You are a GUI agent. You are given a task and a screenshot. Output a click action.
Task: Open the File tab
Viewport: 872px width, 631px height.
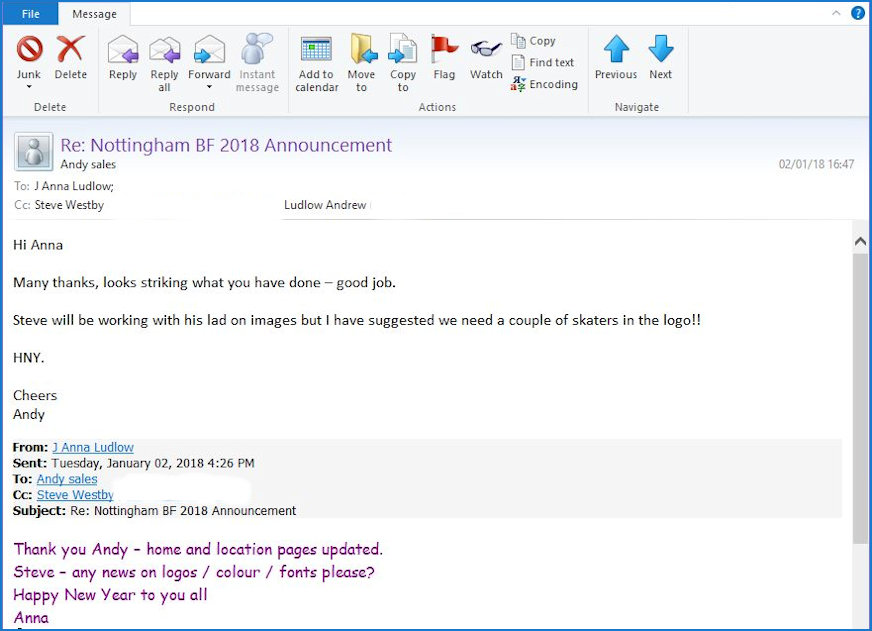[30, 14]
